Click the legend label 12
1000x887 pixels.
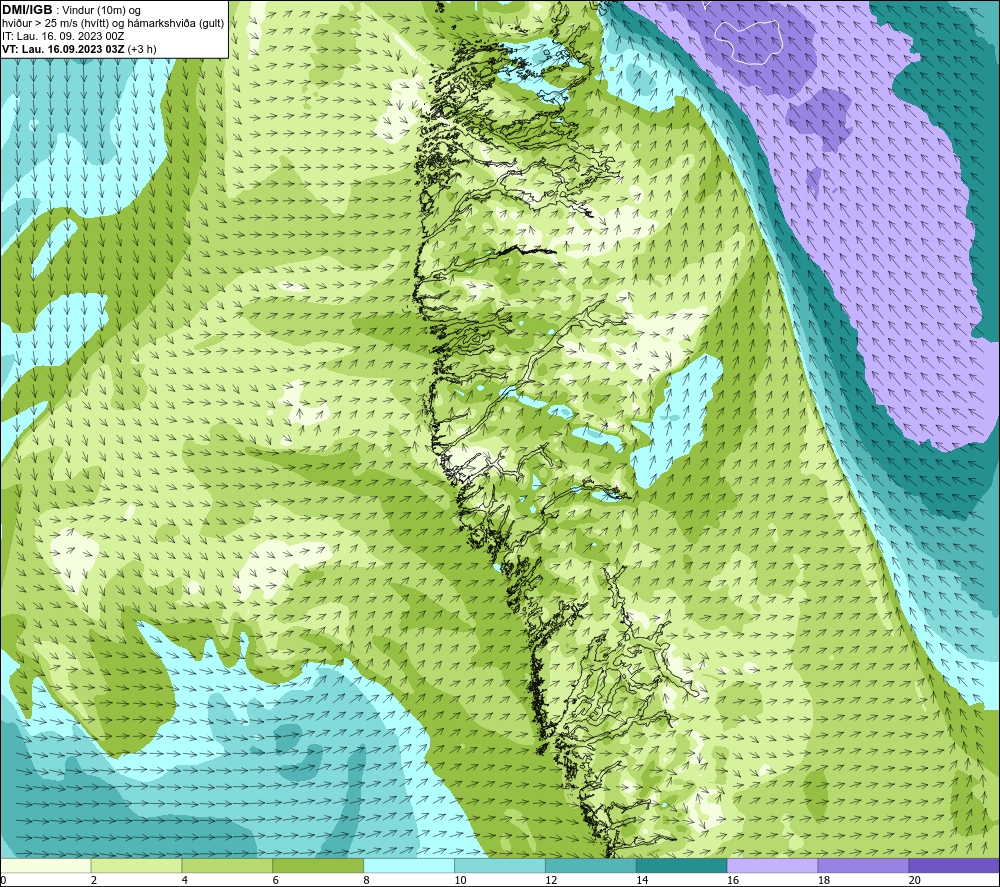point(551,880)
